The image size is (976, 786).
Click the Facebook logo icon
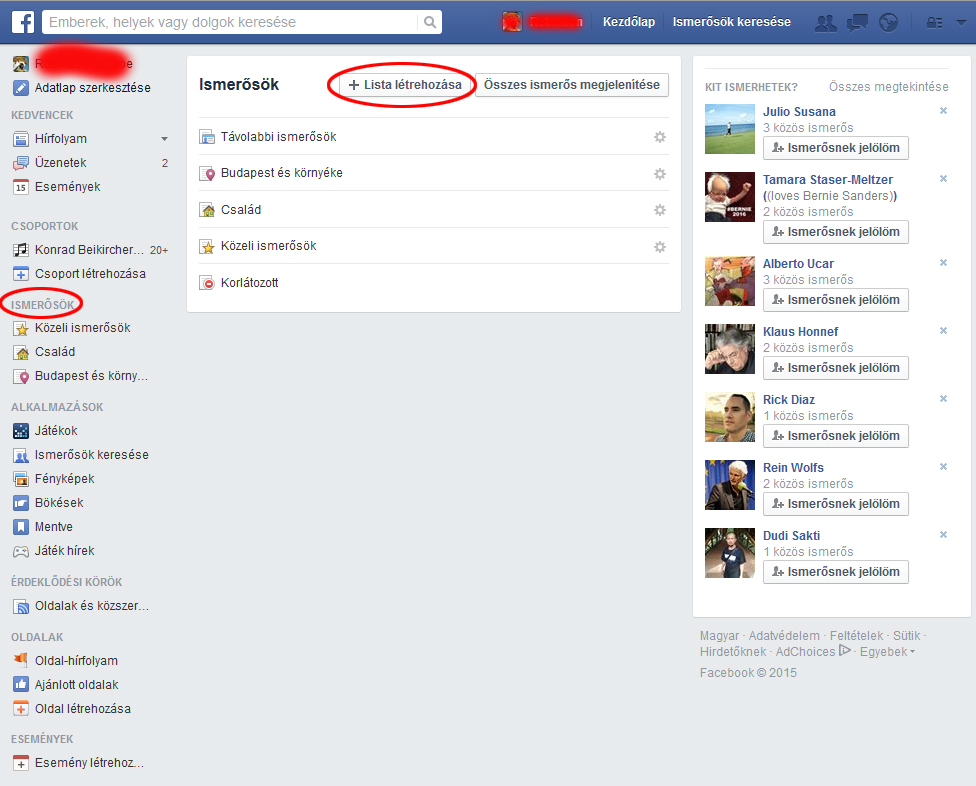(23, 22)
